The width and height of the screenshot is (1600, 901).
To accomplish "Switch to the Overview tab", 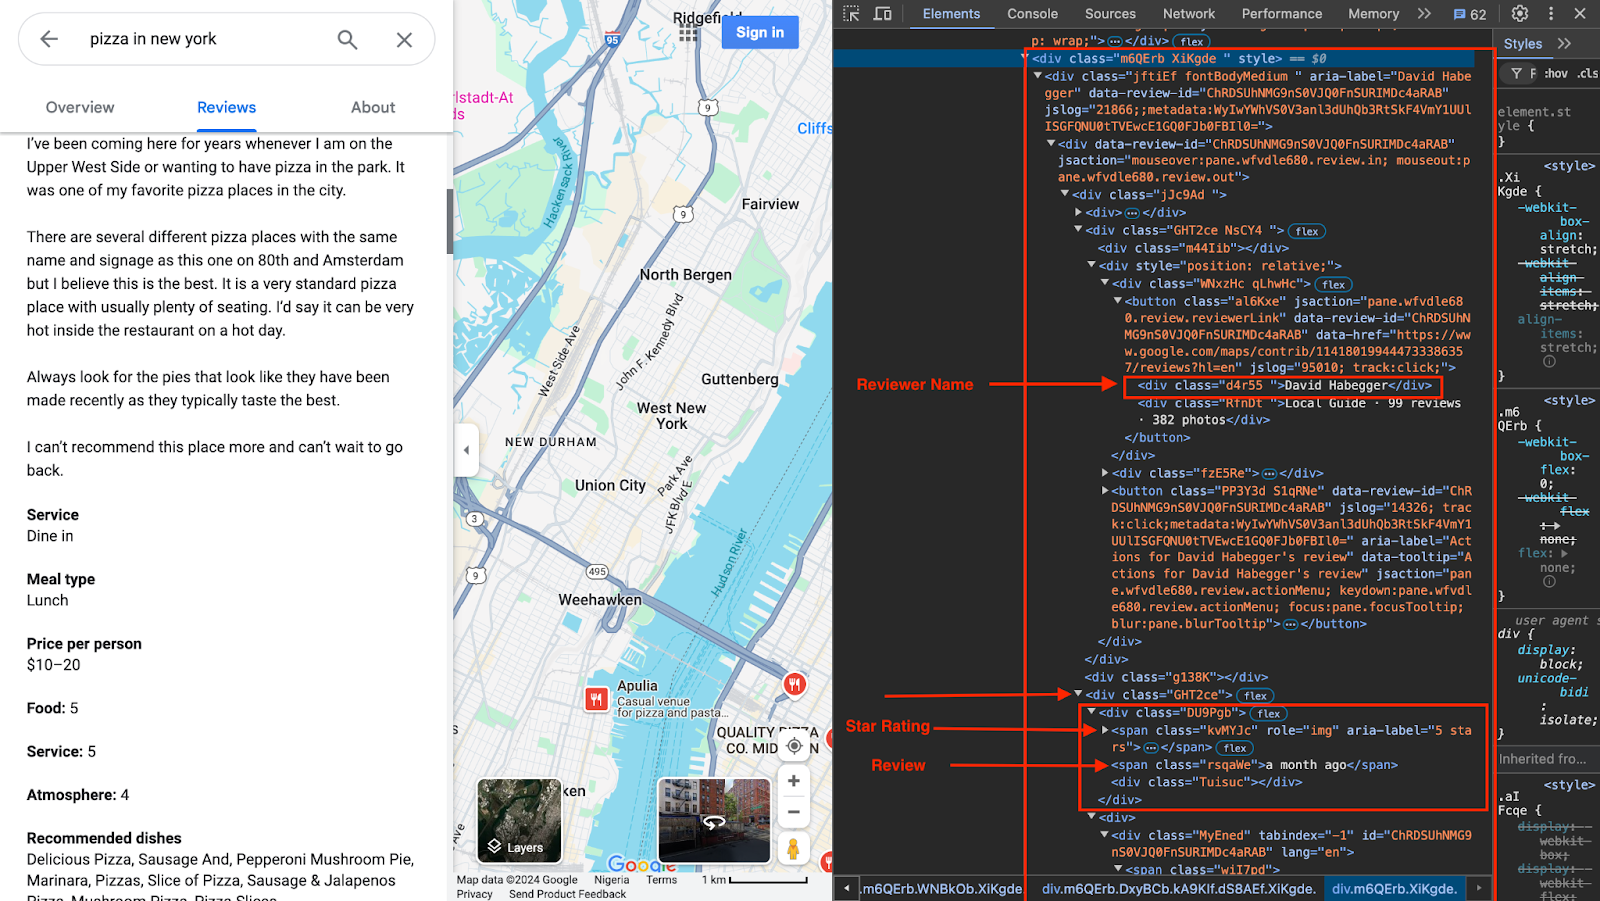I will [80, 108].
